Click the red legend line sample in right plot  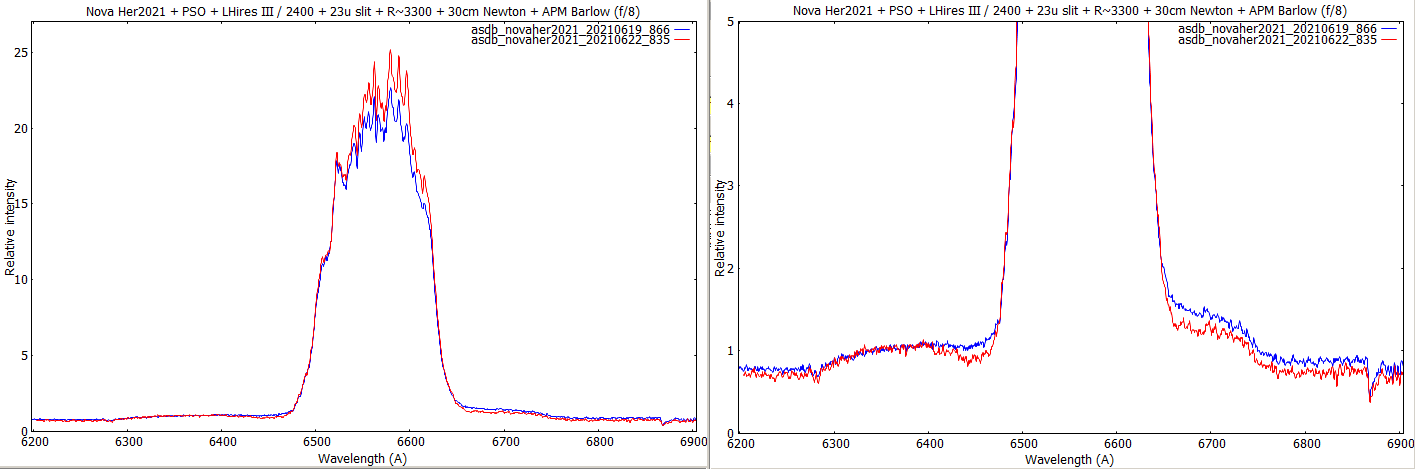pyautogui.click(x=1390, y=40)
